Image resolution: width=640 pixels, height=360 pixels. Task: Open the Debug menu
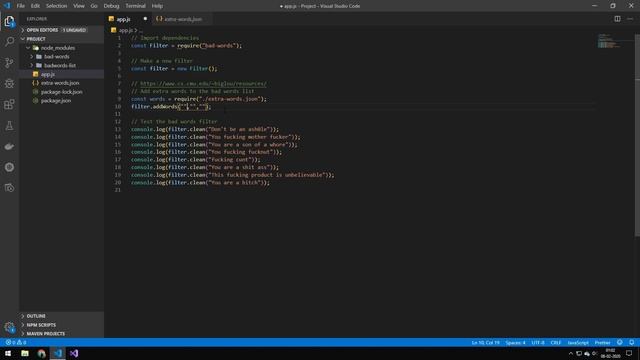click(111, 6)
